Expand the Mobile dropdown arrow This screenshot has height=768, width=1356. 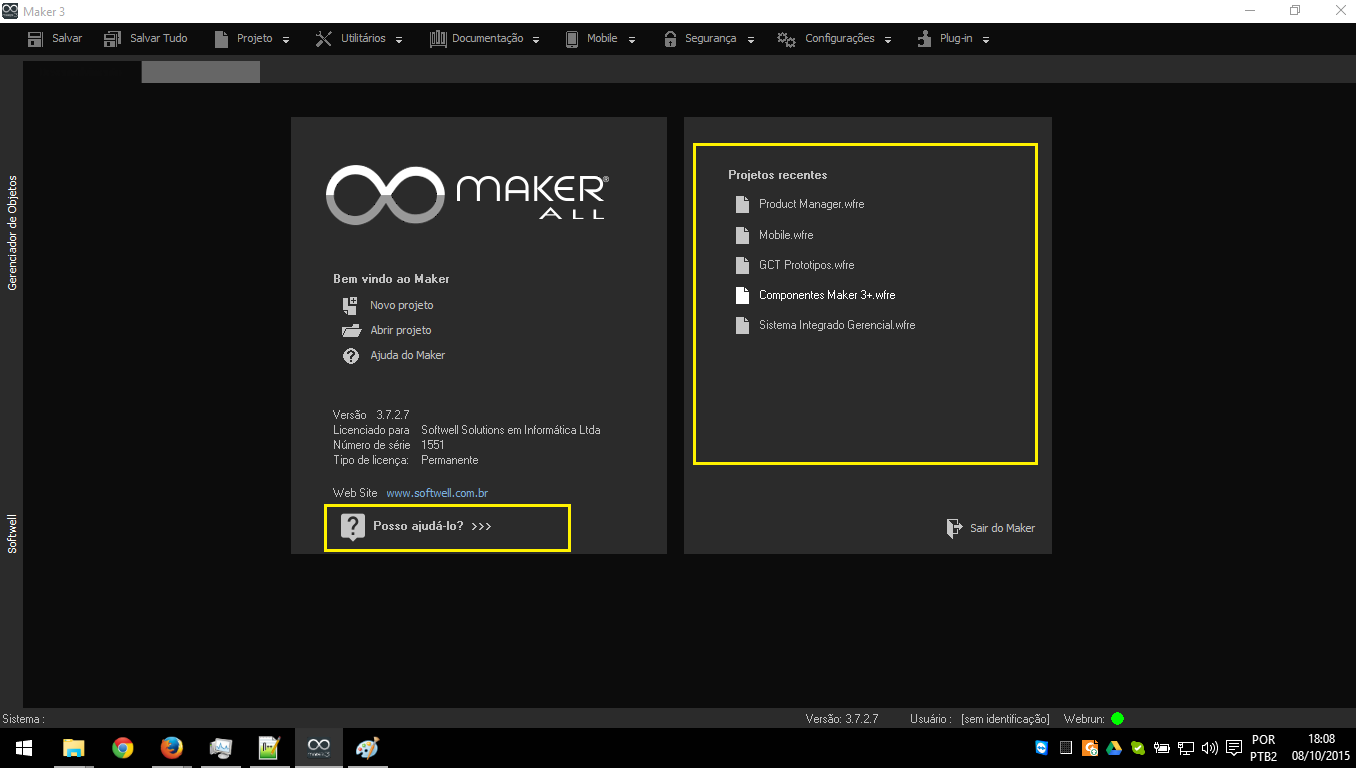point(631,40)
